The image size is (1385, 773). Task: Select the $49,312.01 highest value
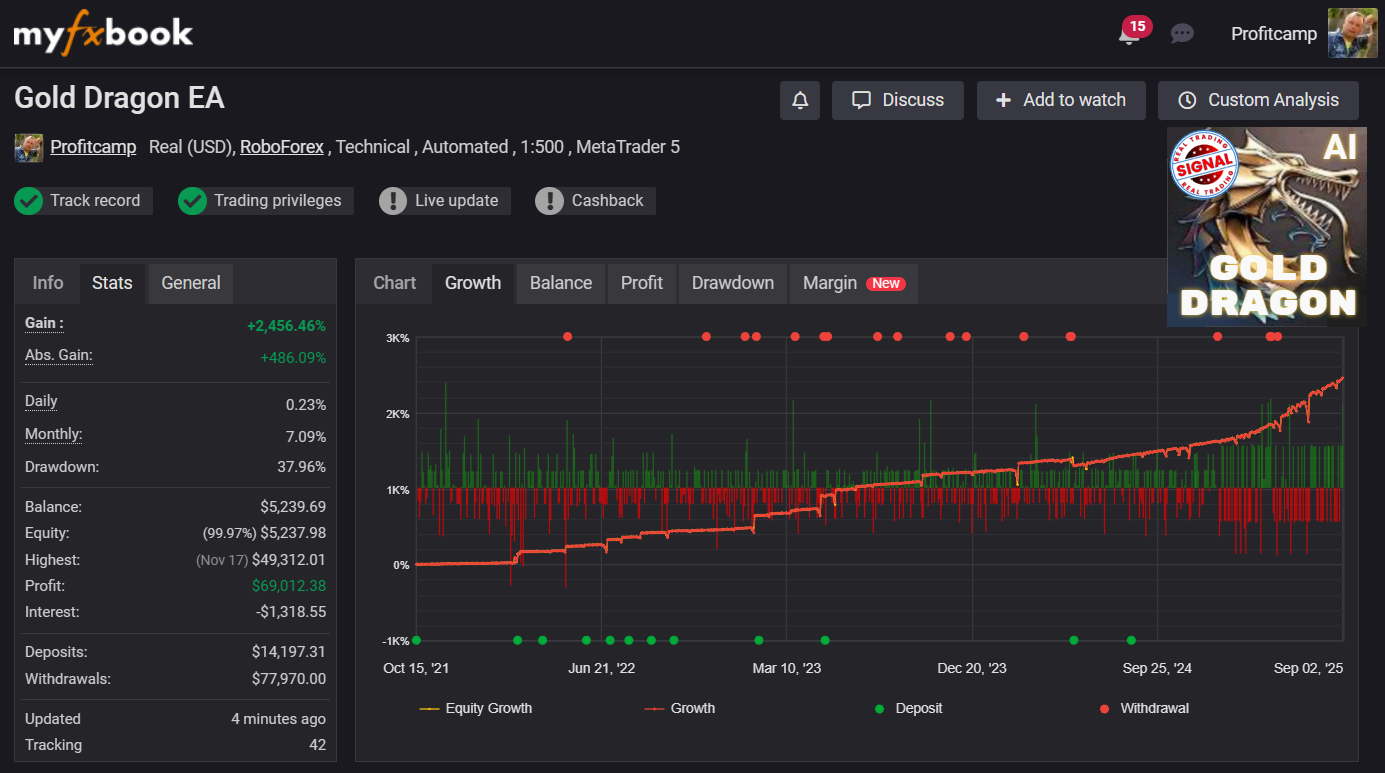click(289, 560)
